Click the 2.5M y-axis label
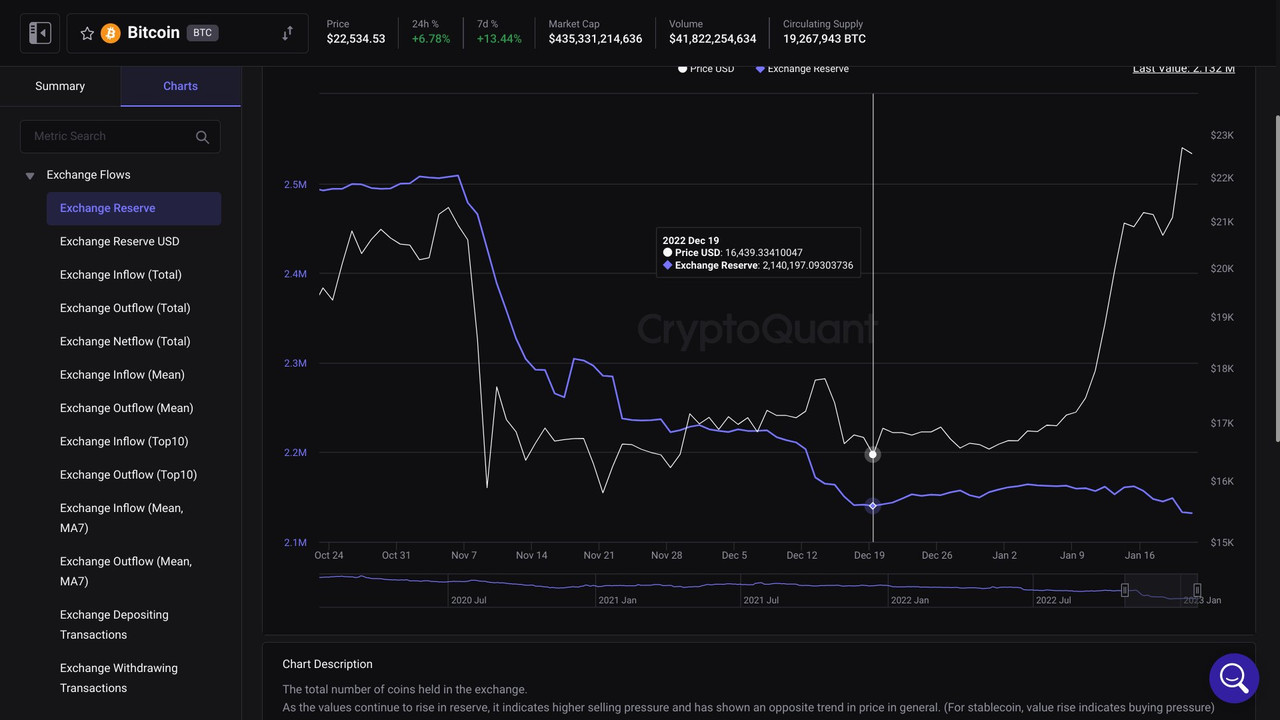1280x720 pixels. [x=295, y=185]
